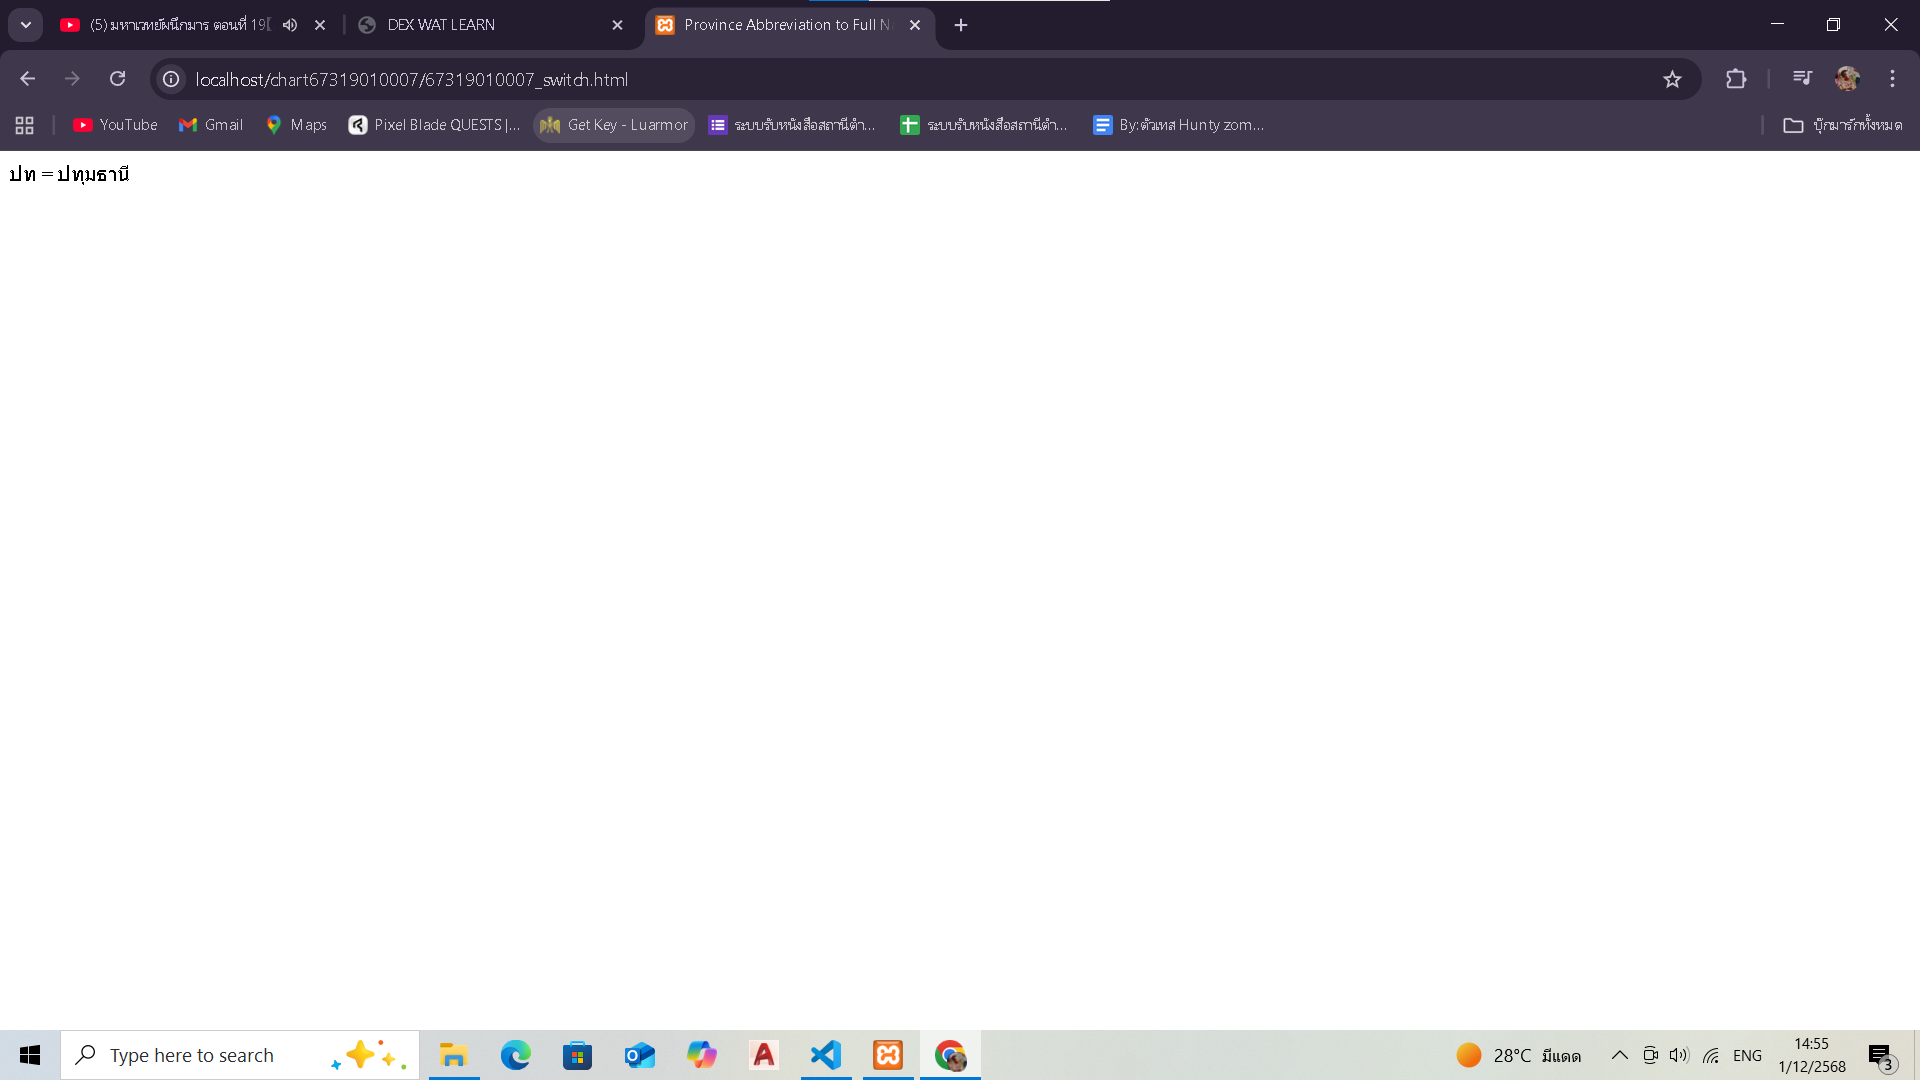Click the address bar URL

click(411, 79)
